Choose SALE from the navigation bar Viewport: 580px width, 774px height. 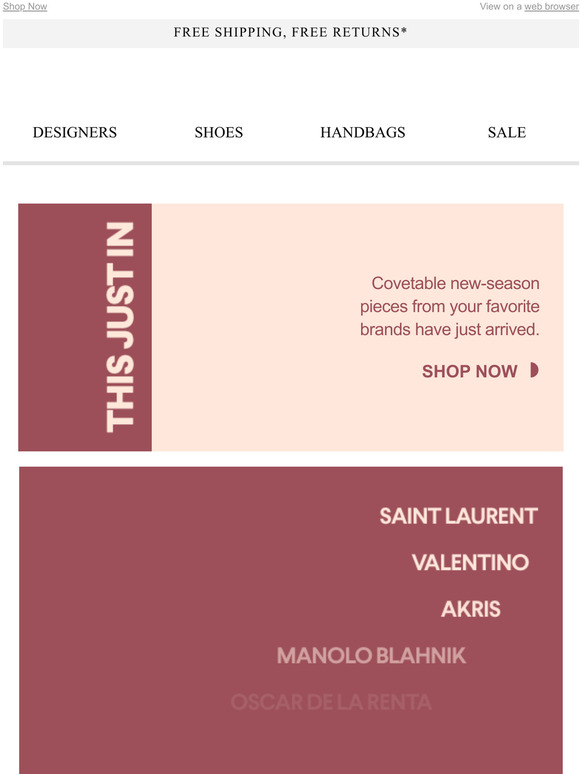[507, 132]
